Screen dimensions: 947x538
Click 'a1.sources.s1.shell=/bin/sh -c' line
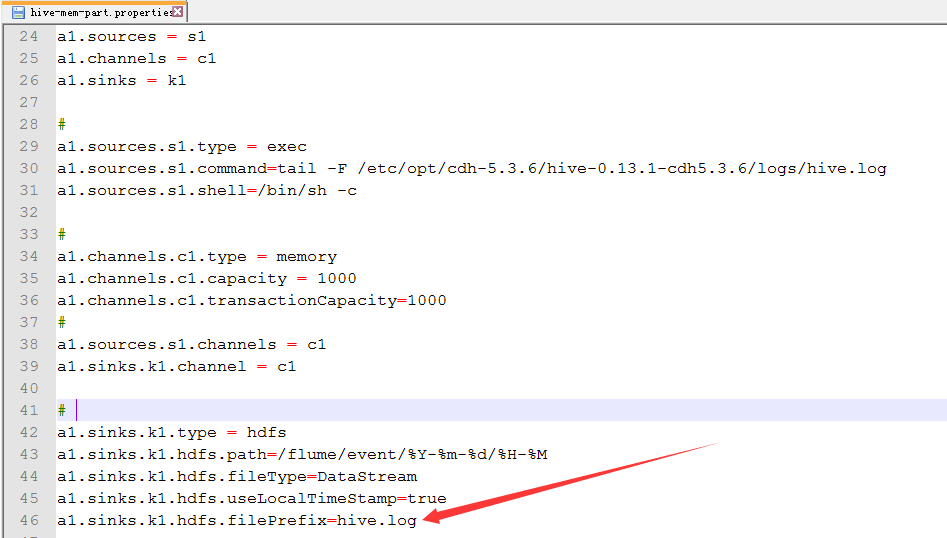(207, 191)
